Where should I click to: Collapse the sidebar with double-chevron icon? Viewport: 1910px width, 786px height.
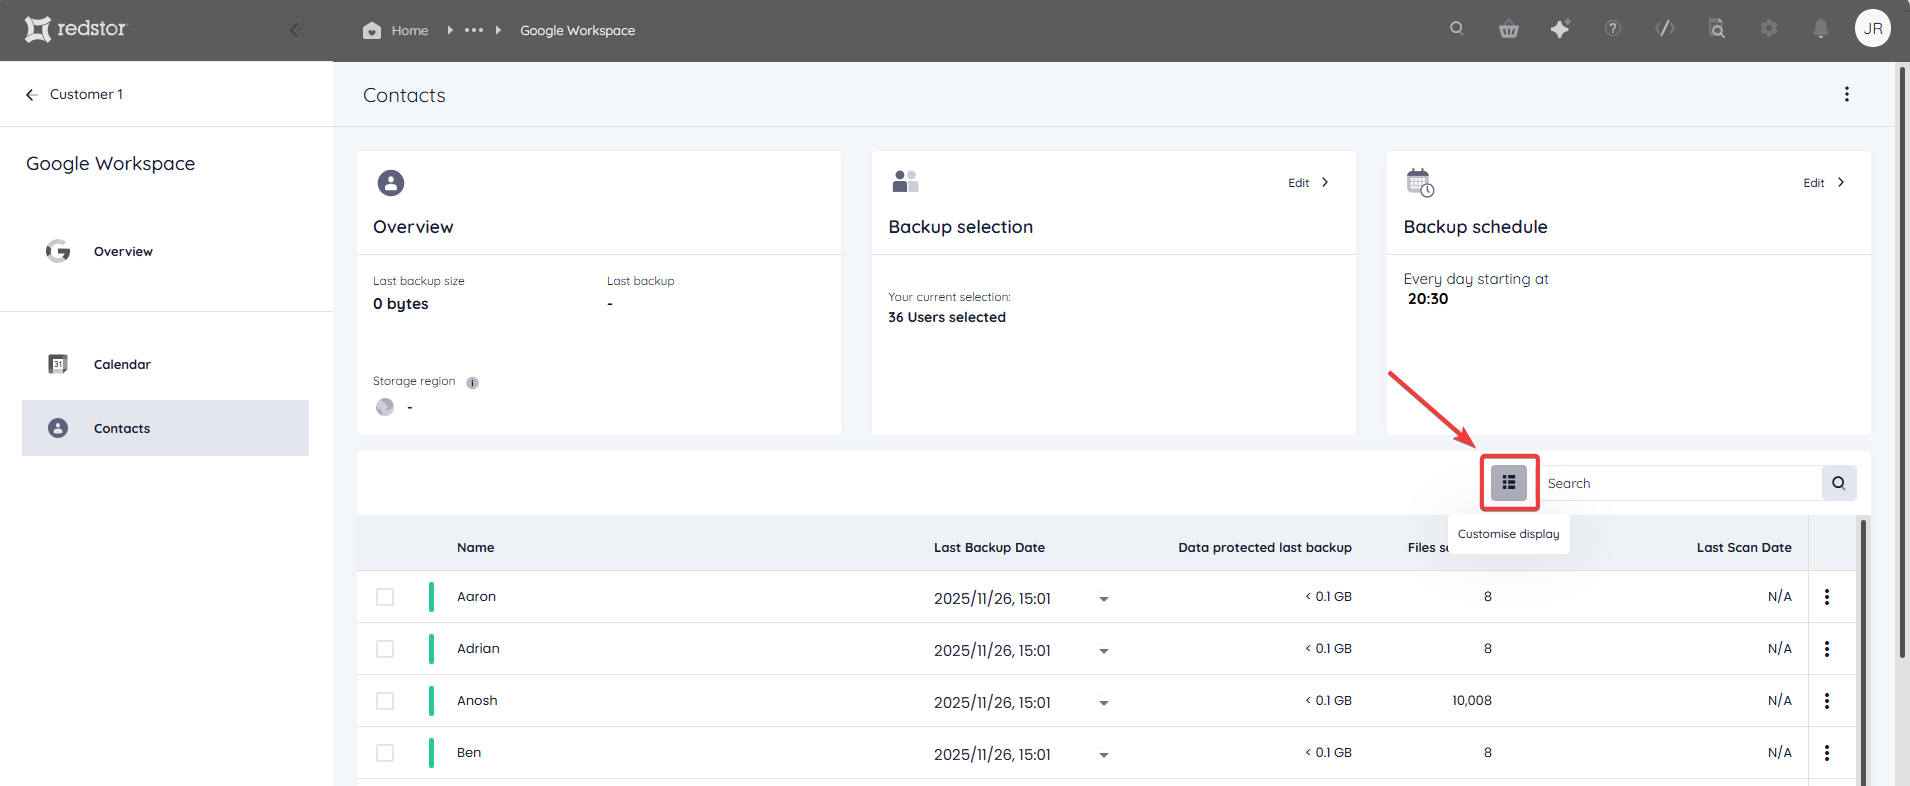[296, 30]
